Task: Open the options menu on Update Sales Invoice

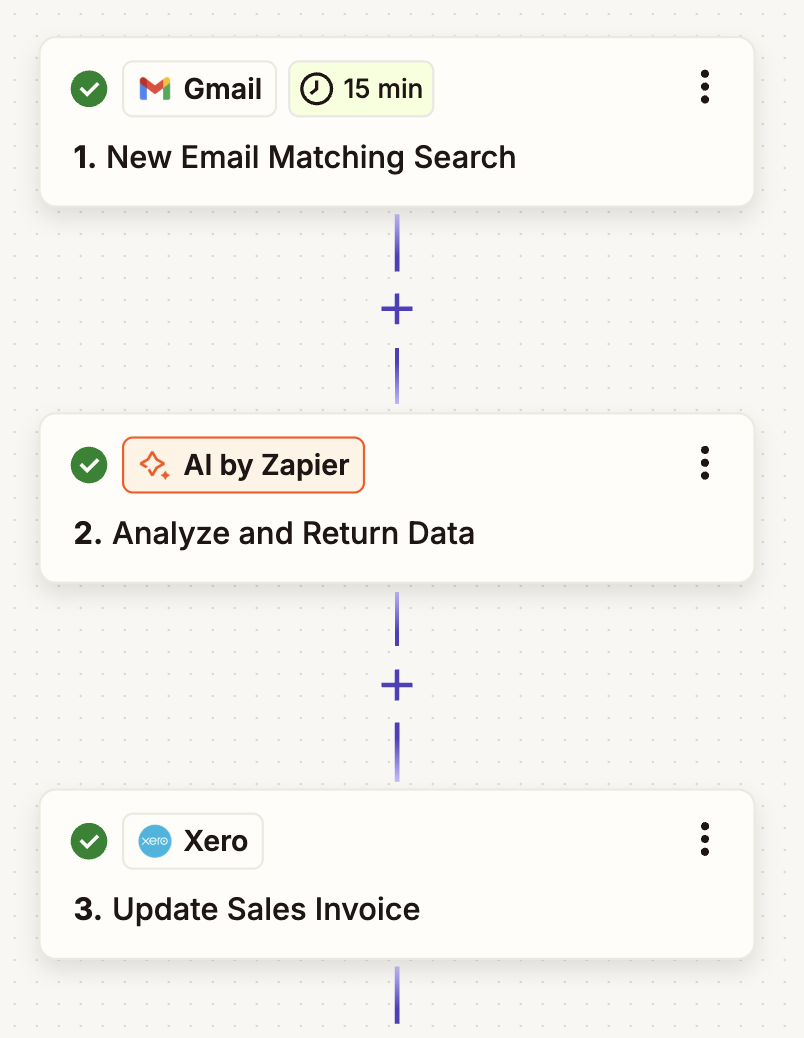Action: click(705, 840)
